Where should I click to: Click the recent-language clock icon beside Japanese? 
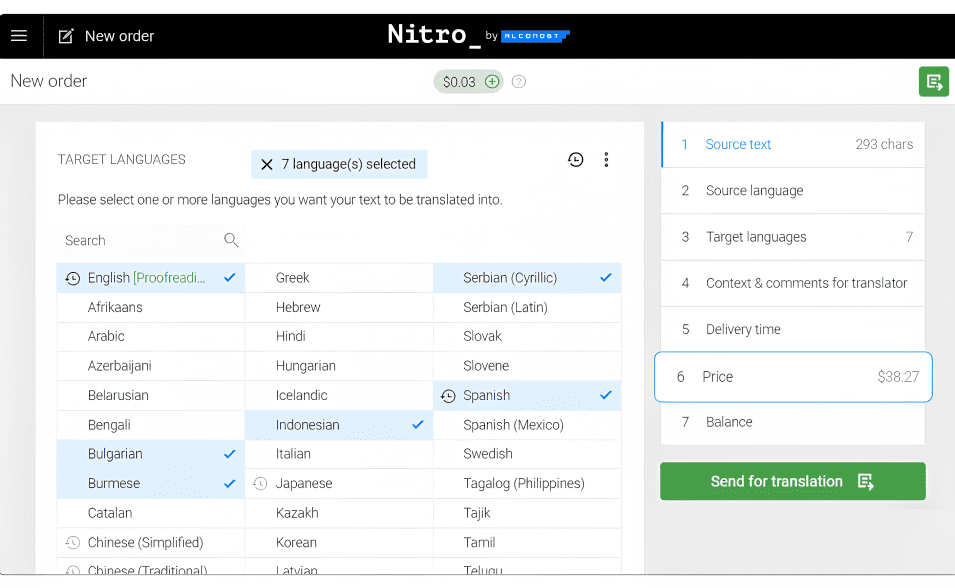click(257, 483)
